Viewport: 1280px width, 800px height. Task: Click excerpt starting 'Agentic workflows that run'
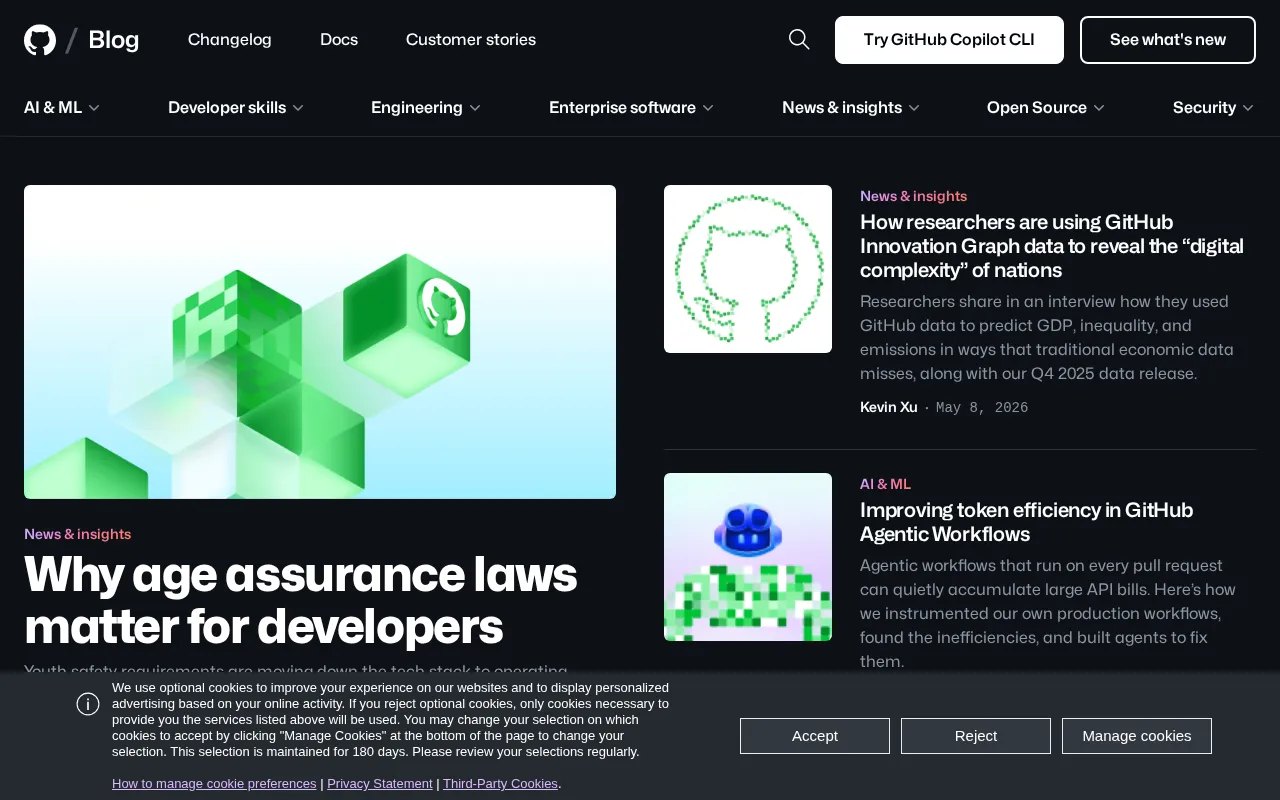(1048, 613)
